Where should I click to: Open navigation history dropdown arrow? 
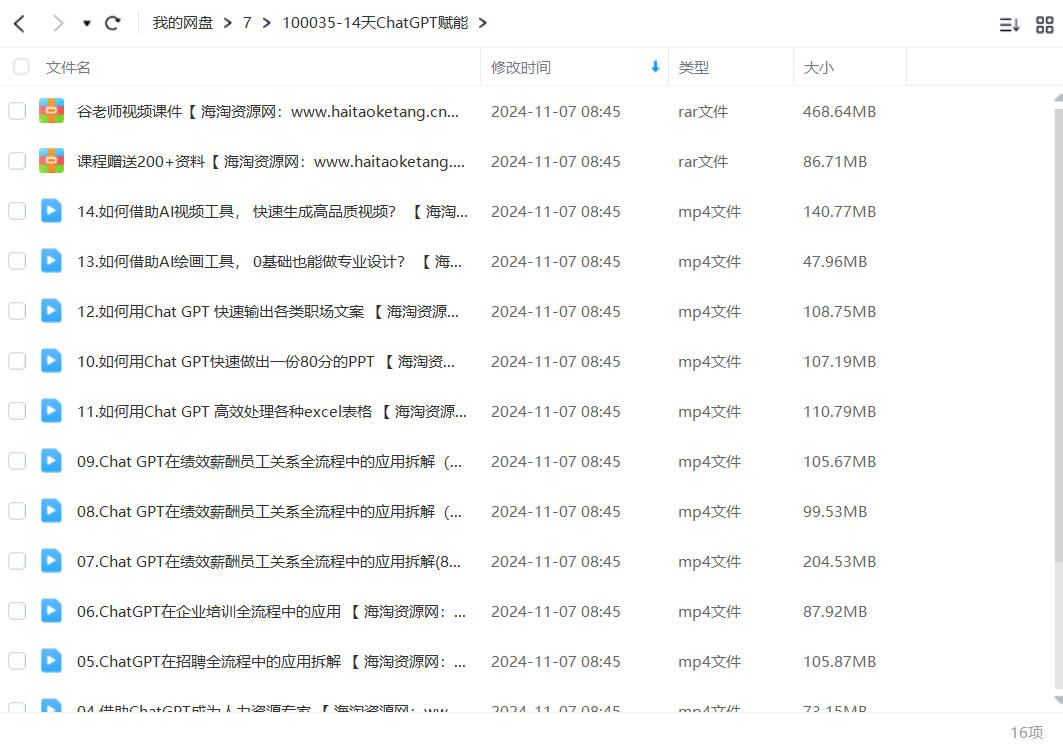coord(87,24)
